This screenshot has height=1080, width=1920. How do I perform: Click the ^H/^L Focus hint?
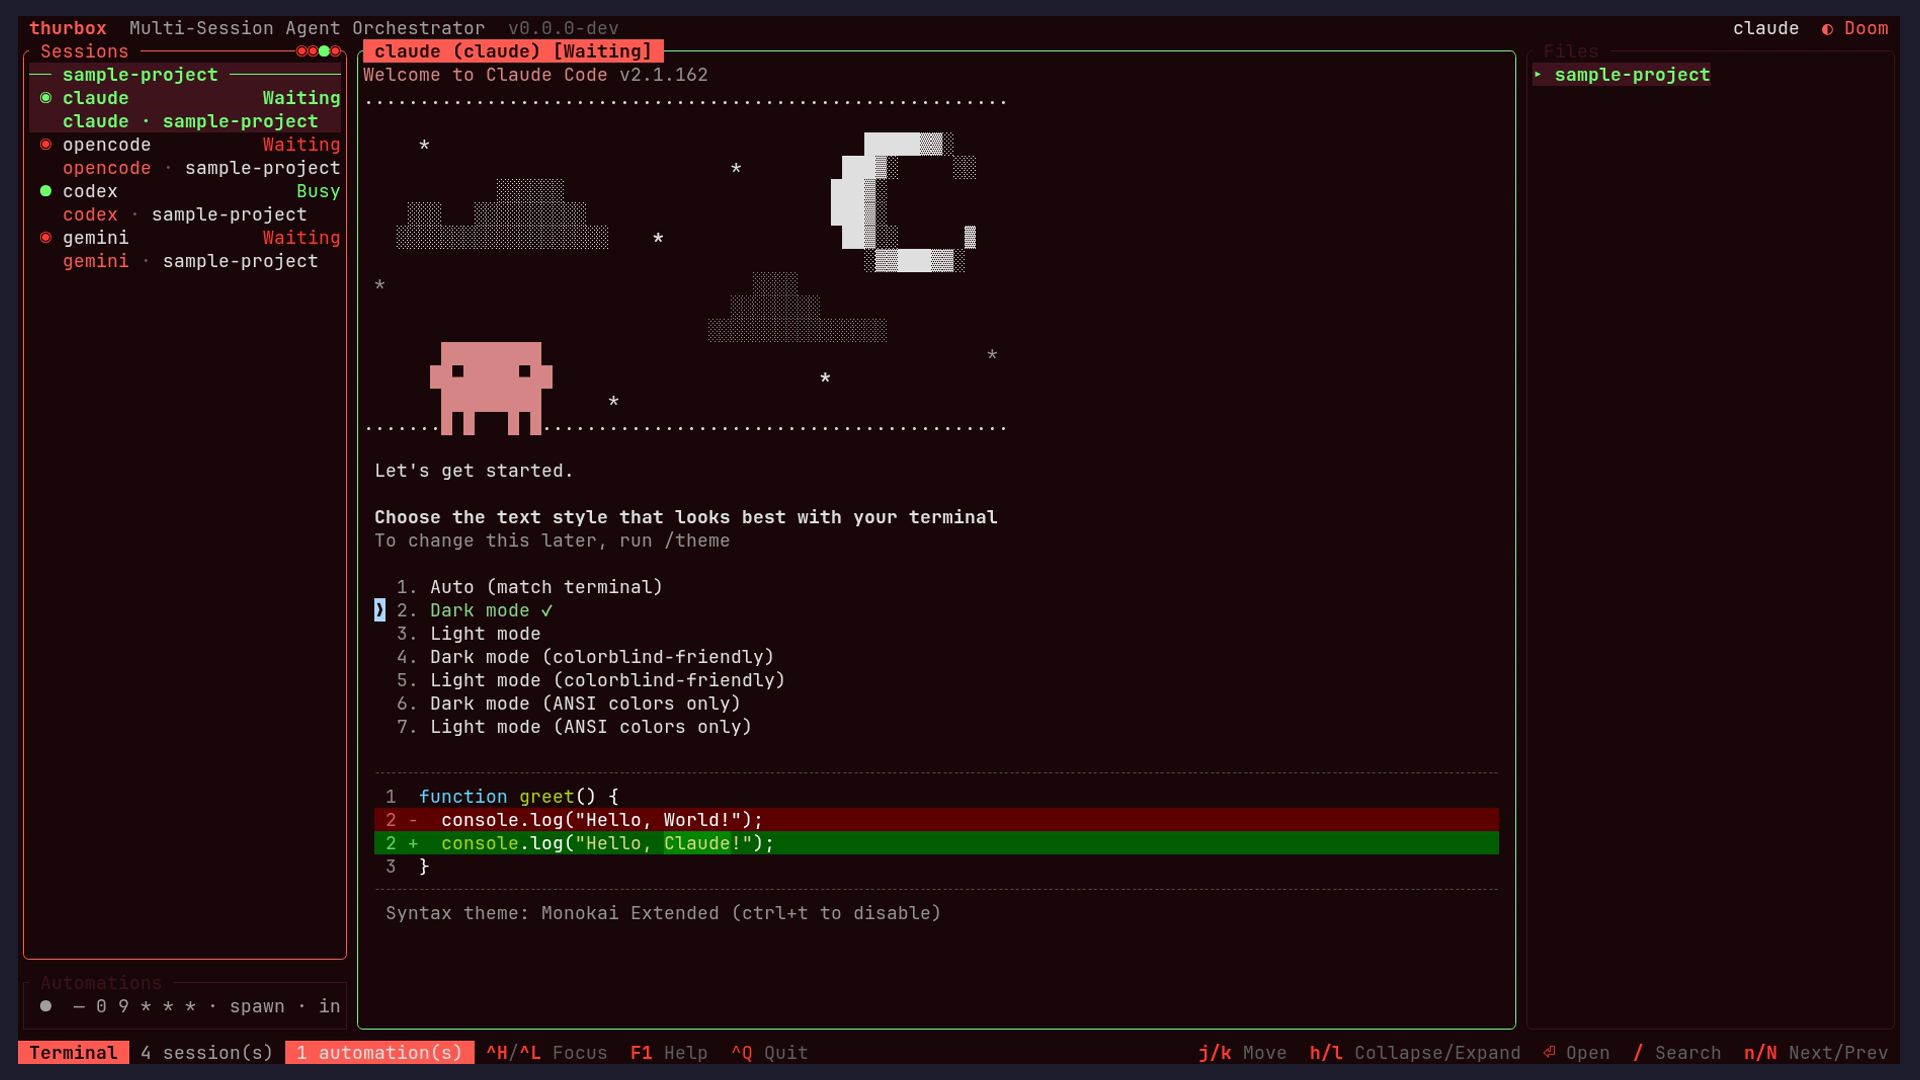coord(547,1053)
